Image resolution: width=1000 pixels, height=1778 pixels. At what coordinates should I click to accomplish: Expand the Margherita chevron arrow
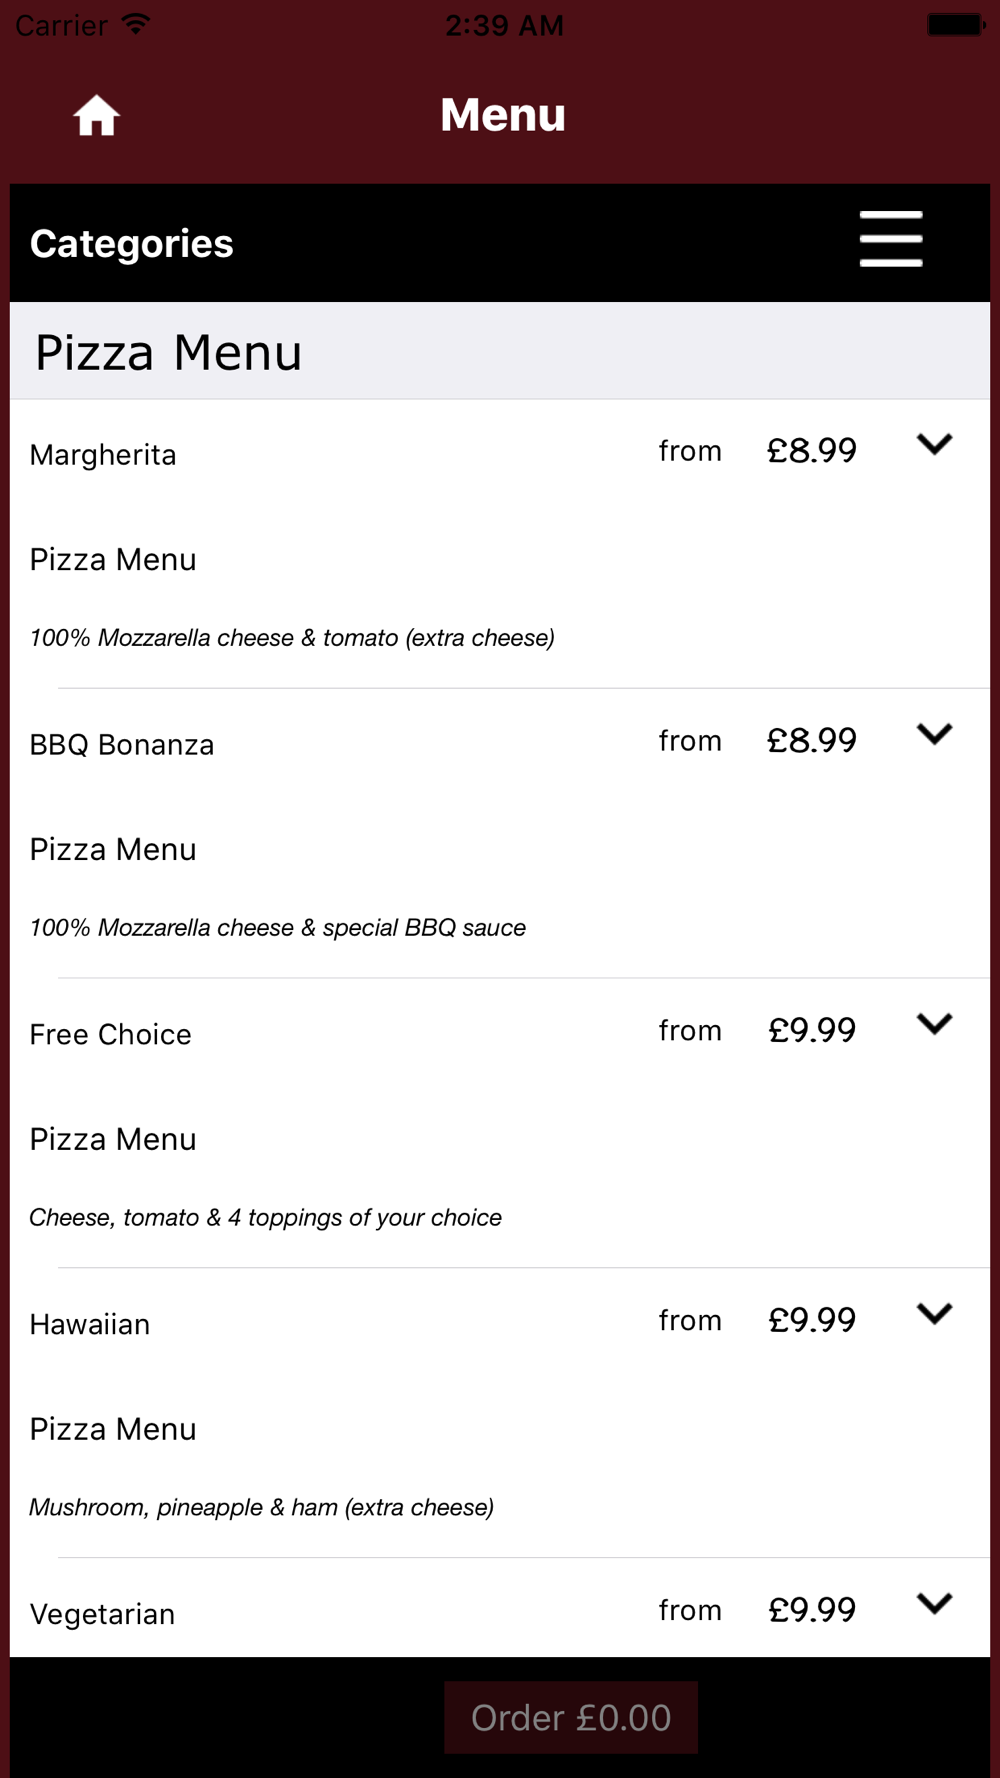tap(934, 444)
